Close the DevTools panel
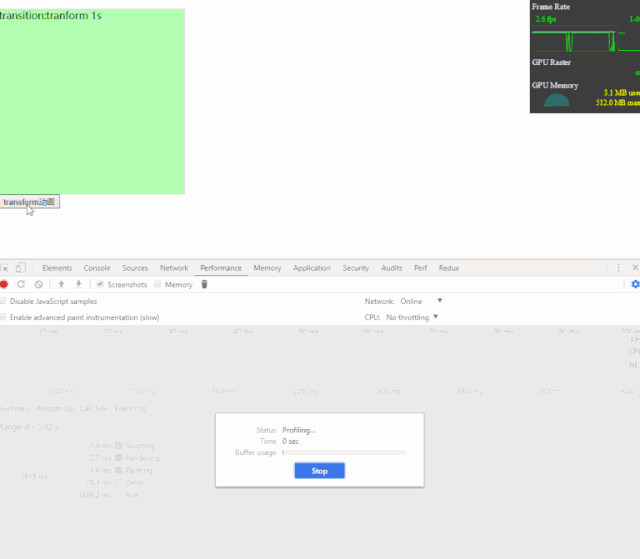This screenshot has height=559, width=640. click(635, 268)
